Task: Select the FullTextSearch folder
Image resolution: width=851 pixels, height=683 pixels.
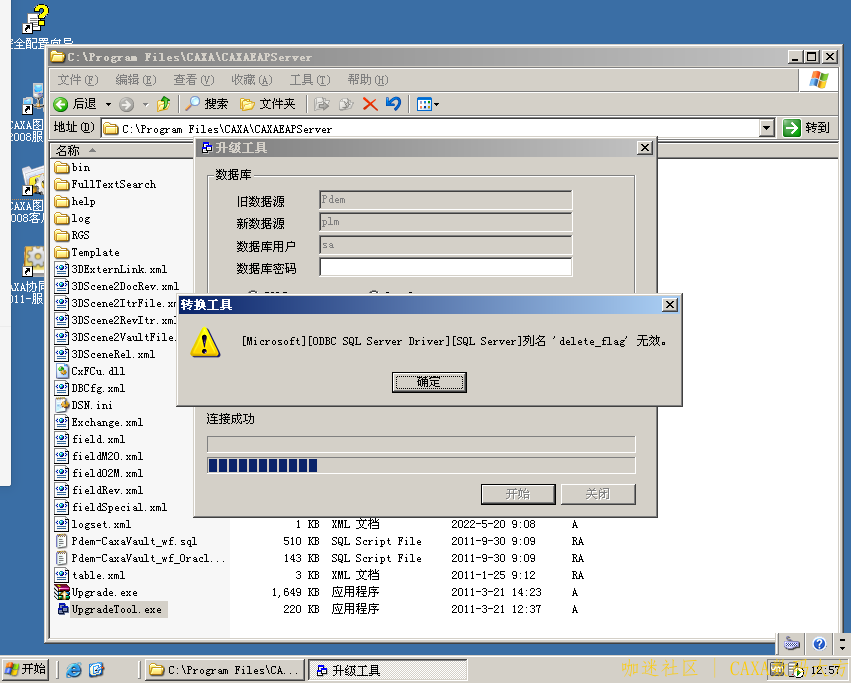Action: click(x=112, y=184)
